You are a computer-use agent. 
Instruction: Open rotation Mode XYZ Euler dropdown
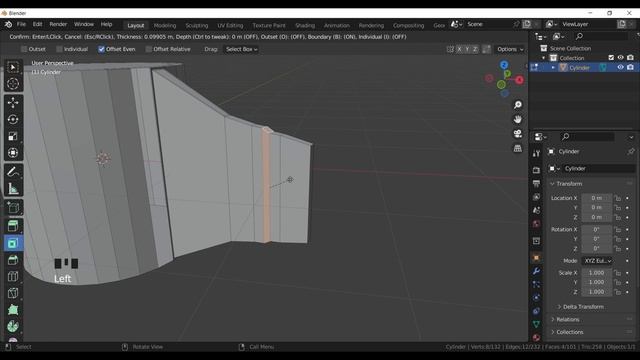[597, 260]
